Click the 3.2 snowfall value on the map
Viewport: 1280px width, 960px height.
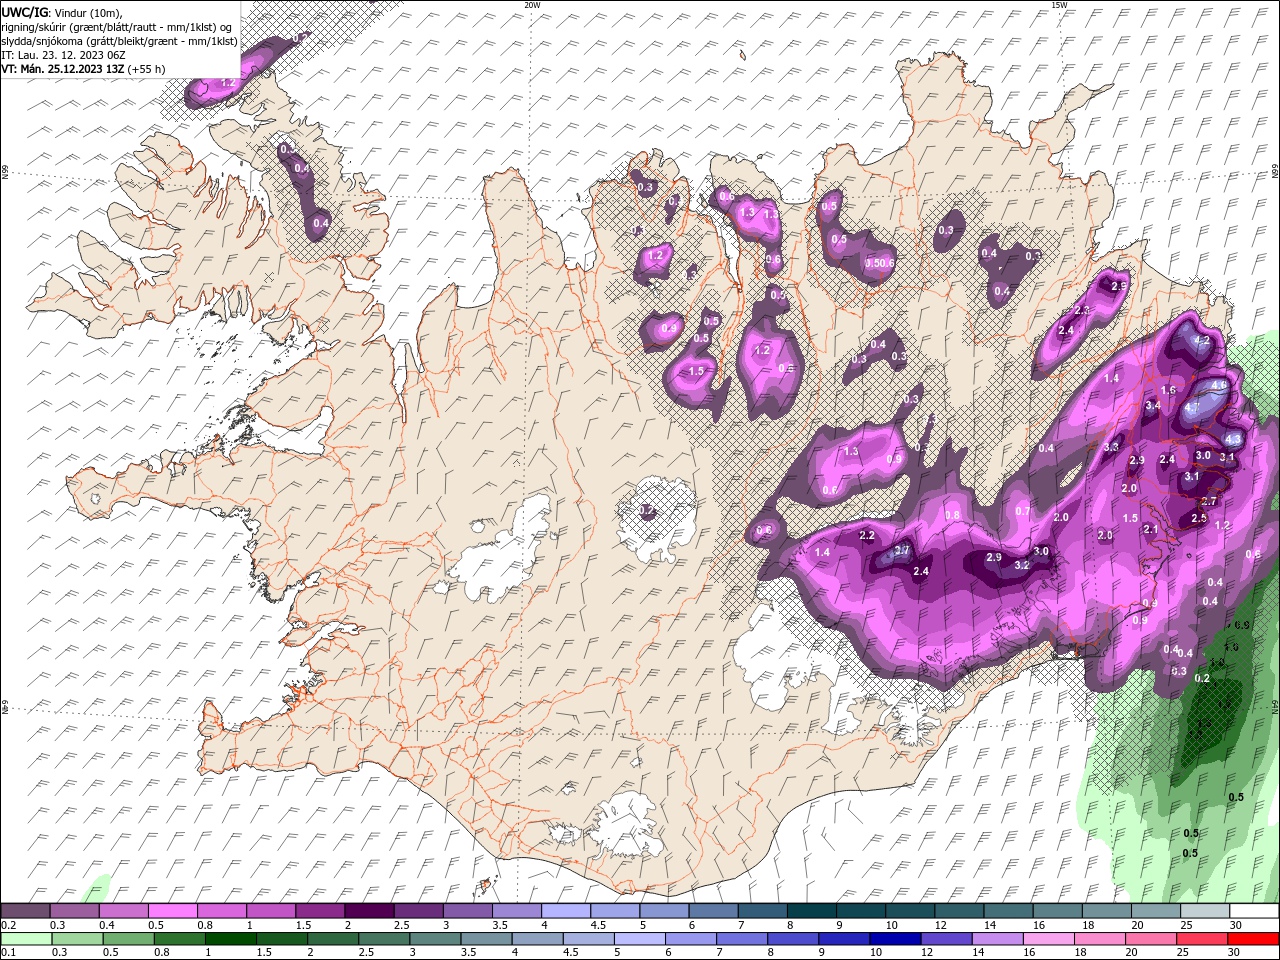(1022, 565)
